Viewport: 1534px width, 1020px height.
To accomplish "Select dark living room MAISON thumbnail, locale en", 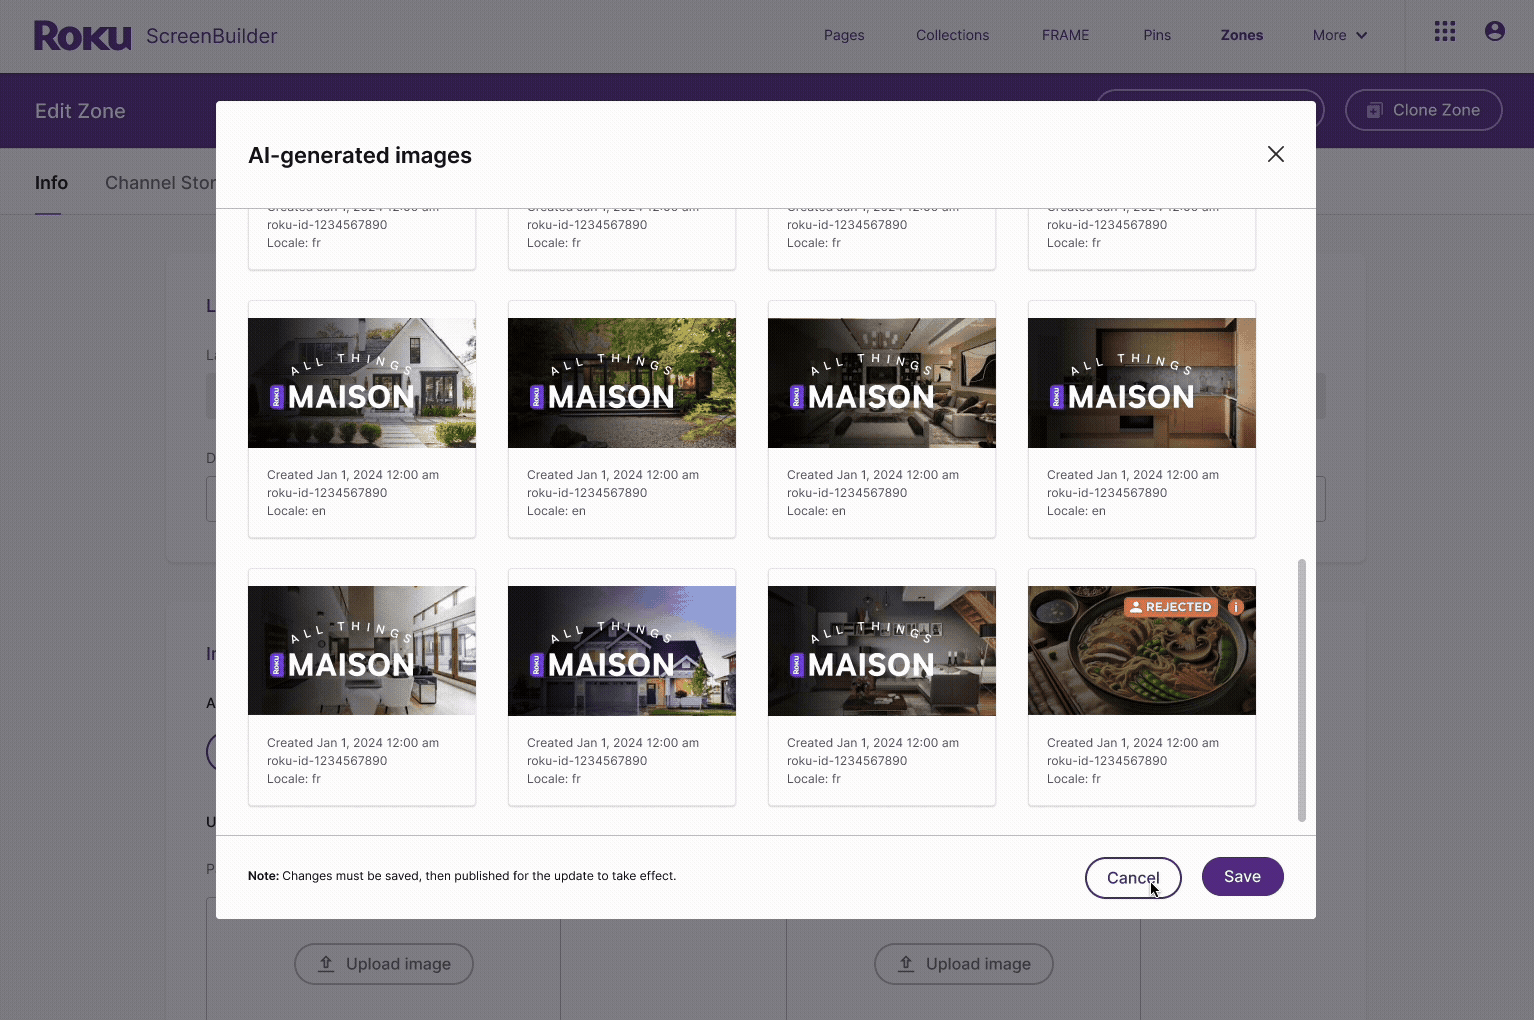I will [882, 383].
